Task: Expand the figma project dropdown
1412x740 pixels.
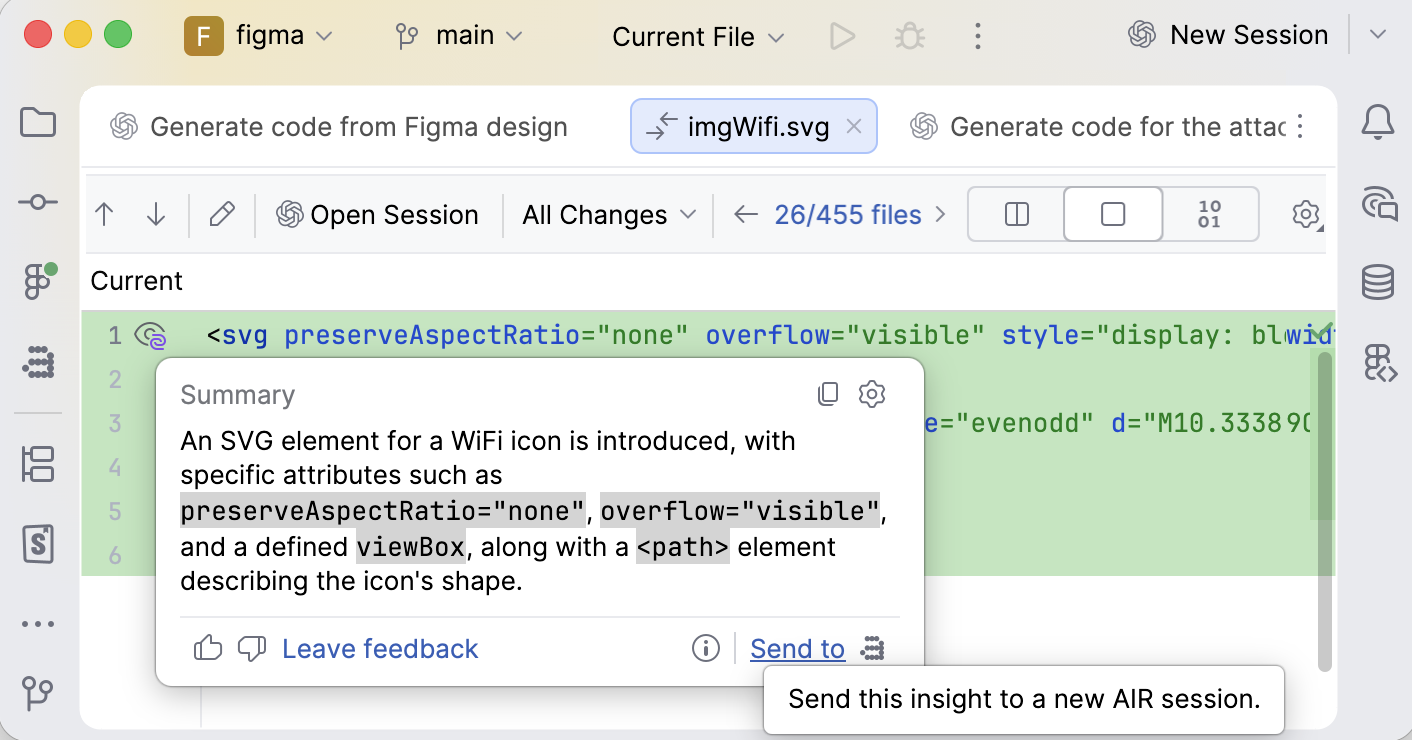Action: [x=258, y=36]
